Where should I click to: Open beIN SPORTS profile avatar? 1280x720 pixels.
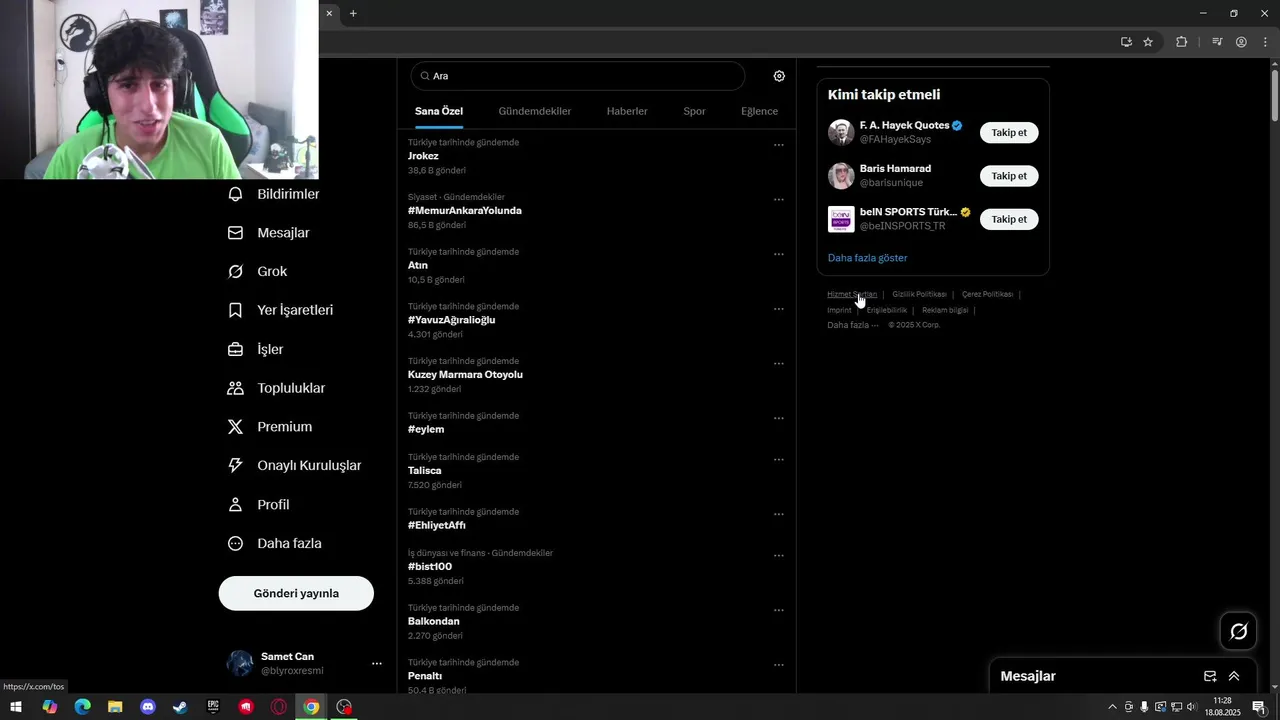[841, 219]
